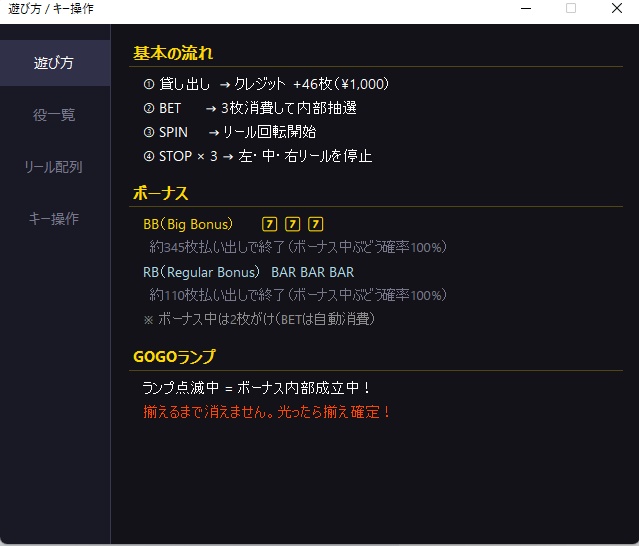Switch to the リール配列 tab
Screen dimensions: 639x546
(55, 167)
